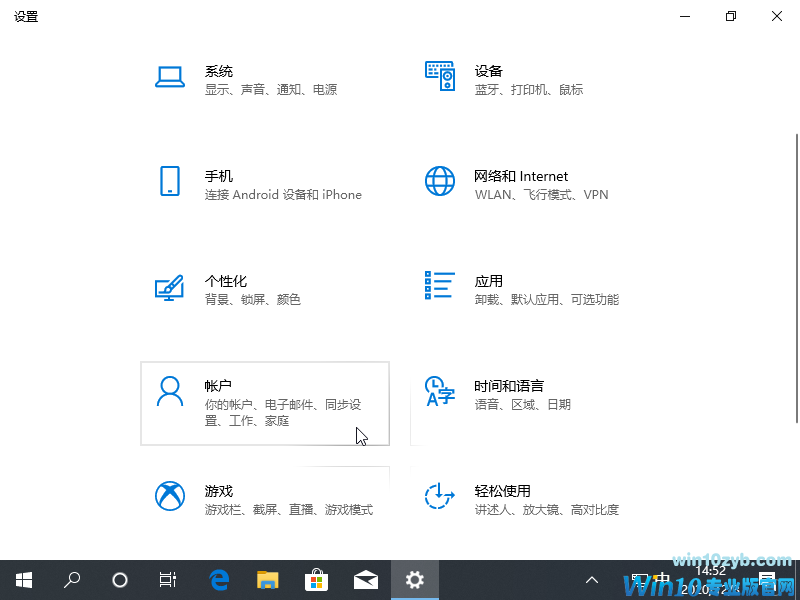The height and width of the screenshot is (600, 800).
Task: Open the 时间和语言 text label
Action: tap(509, 386)
